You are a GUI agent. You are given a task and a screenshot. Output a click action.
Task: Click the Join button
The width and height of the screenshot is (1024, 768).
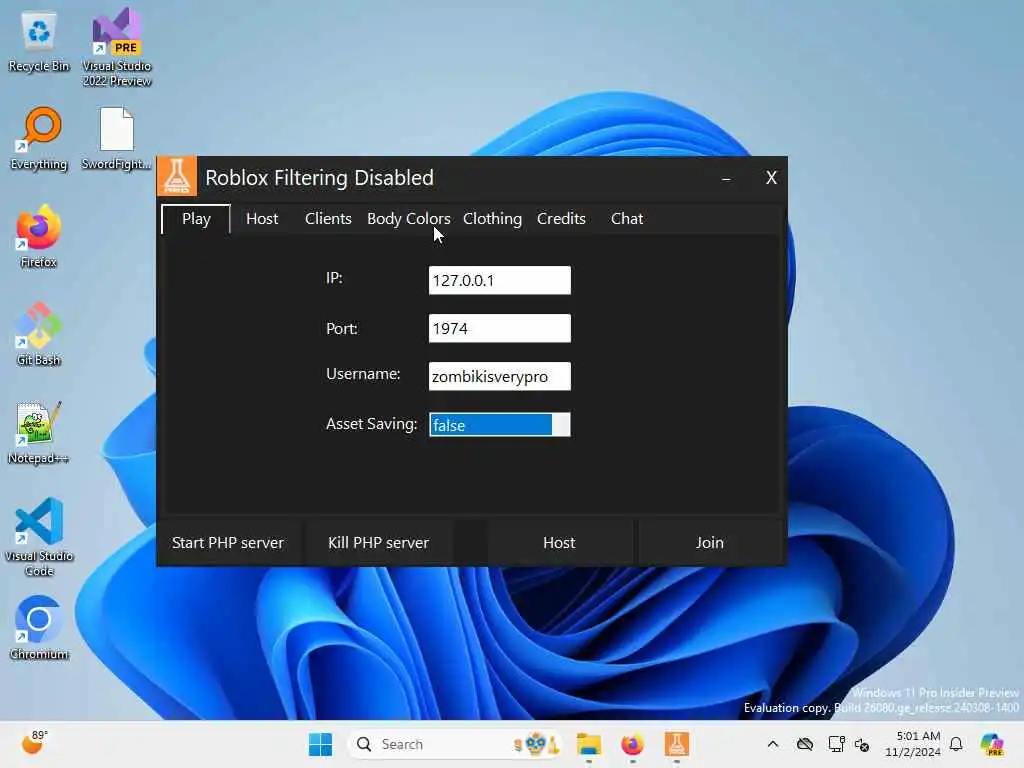point(710,543)
